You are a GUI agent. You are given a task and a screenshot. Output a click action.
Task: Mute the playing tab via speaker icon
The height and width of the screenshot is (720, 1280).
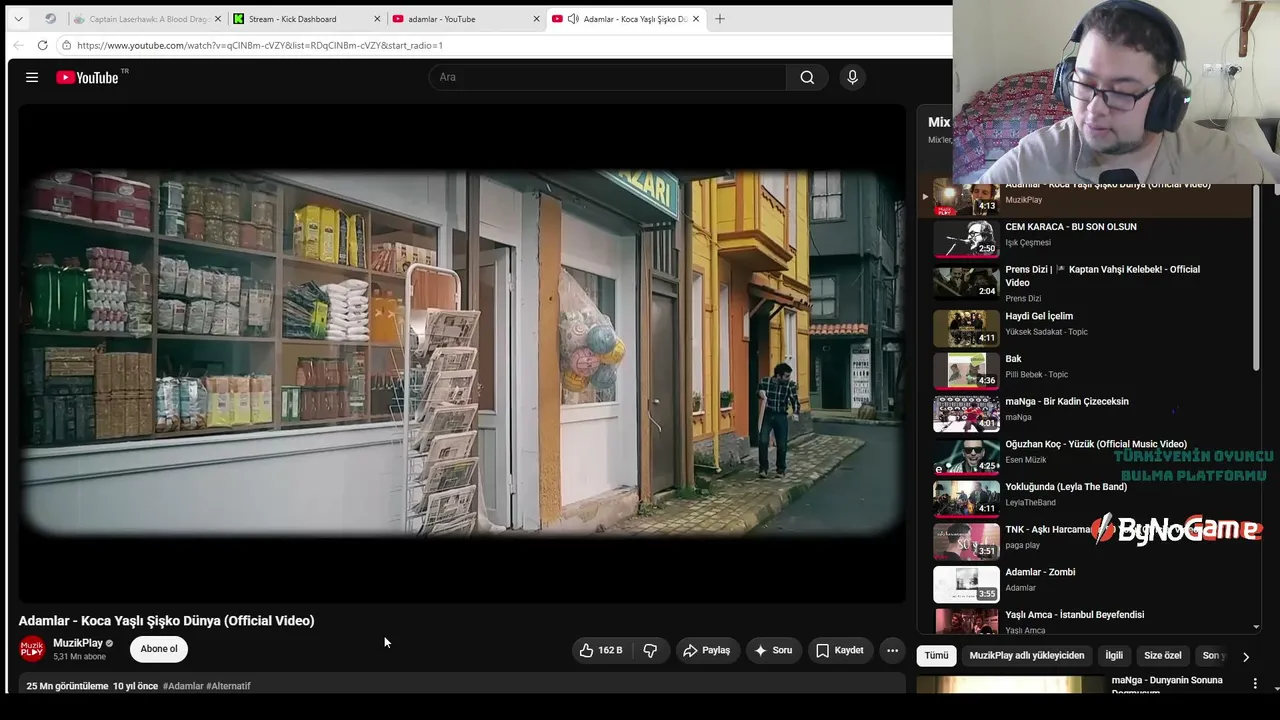(x=573, y=19)
